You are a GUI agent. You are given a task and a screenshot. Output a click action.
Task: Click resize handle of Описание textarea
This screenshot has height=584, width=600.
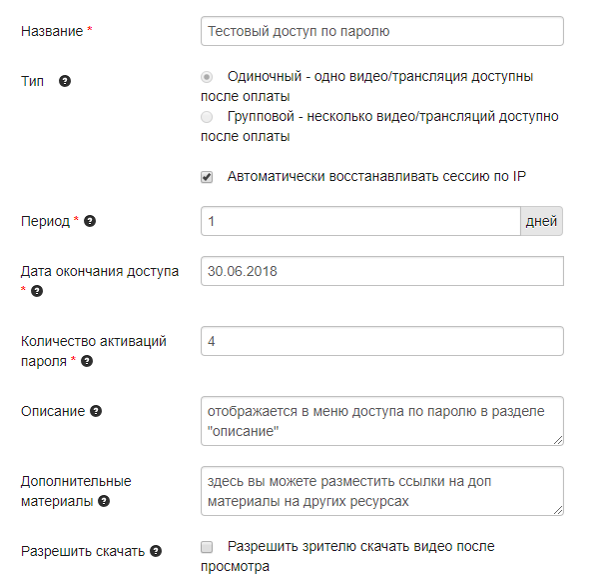point(558,440)
